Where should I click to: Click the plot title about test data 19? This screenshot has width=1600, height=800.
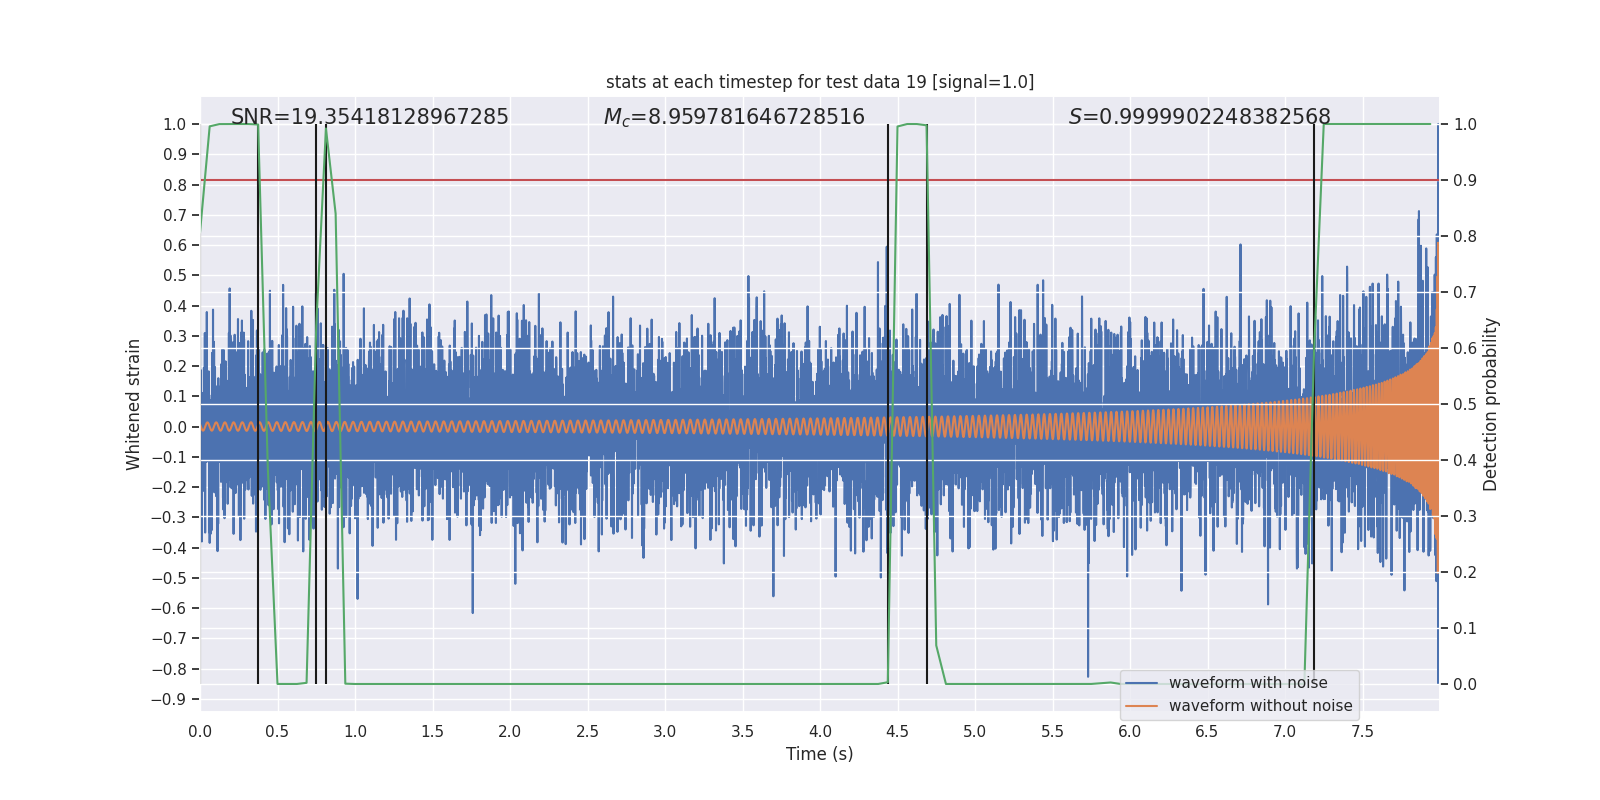820,82
